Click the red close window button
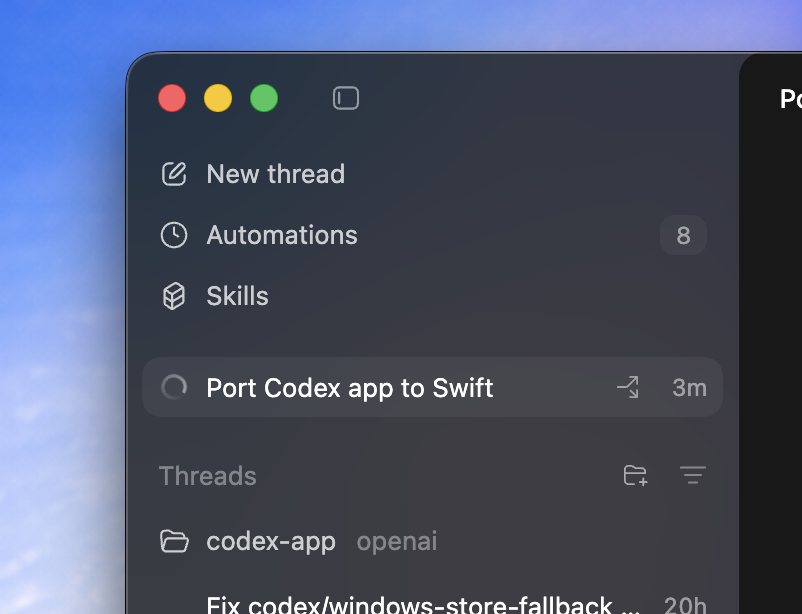 (x=172, y=98)
